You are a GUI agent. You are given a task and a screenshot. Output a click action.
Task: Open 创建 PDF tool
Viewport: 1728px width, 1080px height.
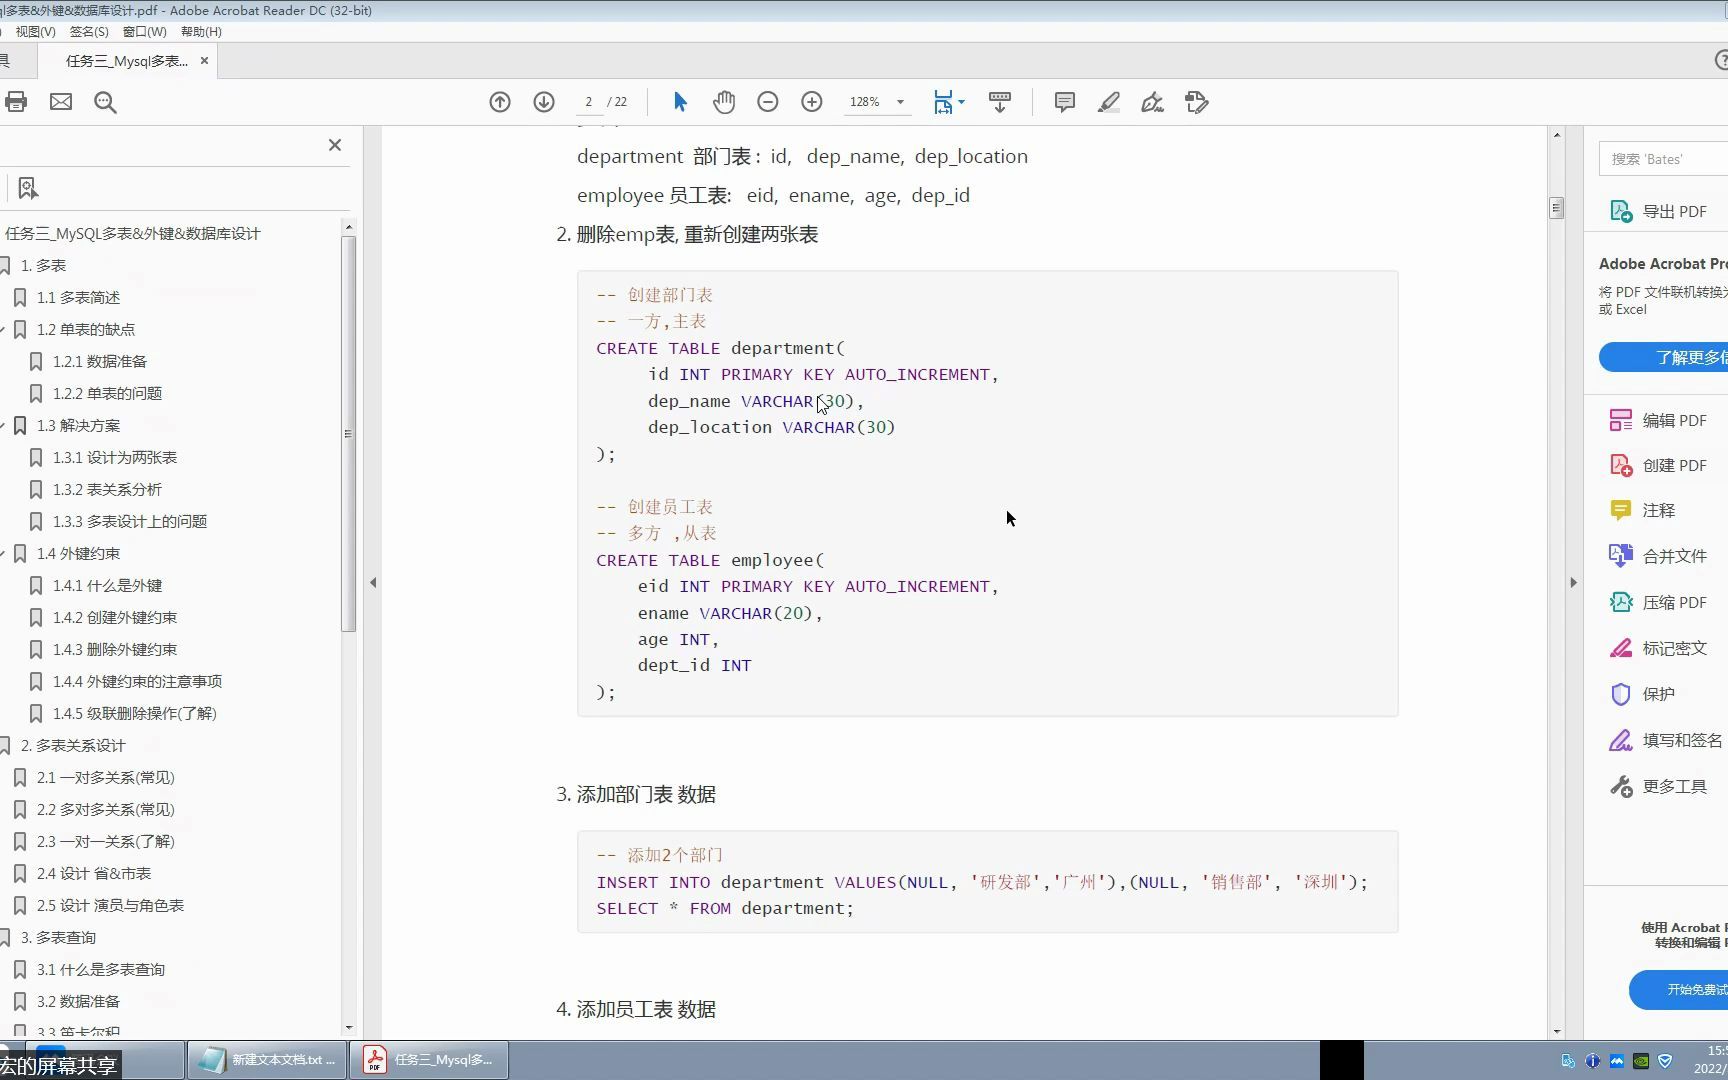coord(1660,465)
